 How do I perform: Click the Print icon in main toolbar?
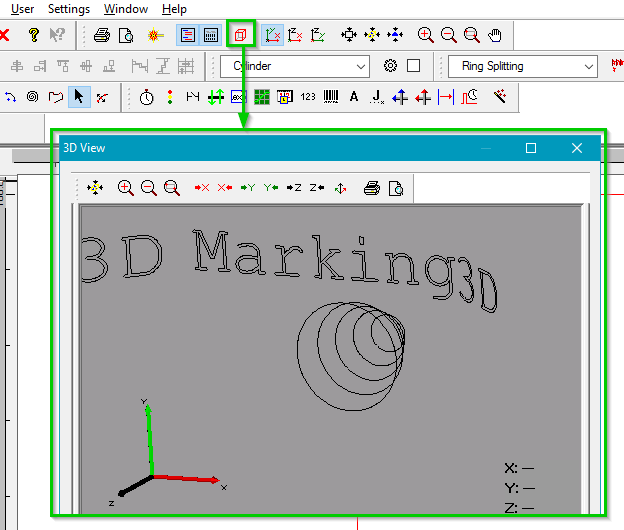pyautogui.click(x=102, y=35)
